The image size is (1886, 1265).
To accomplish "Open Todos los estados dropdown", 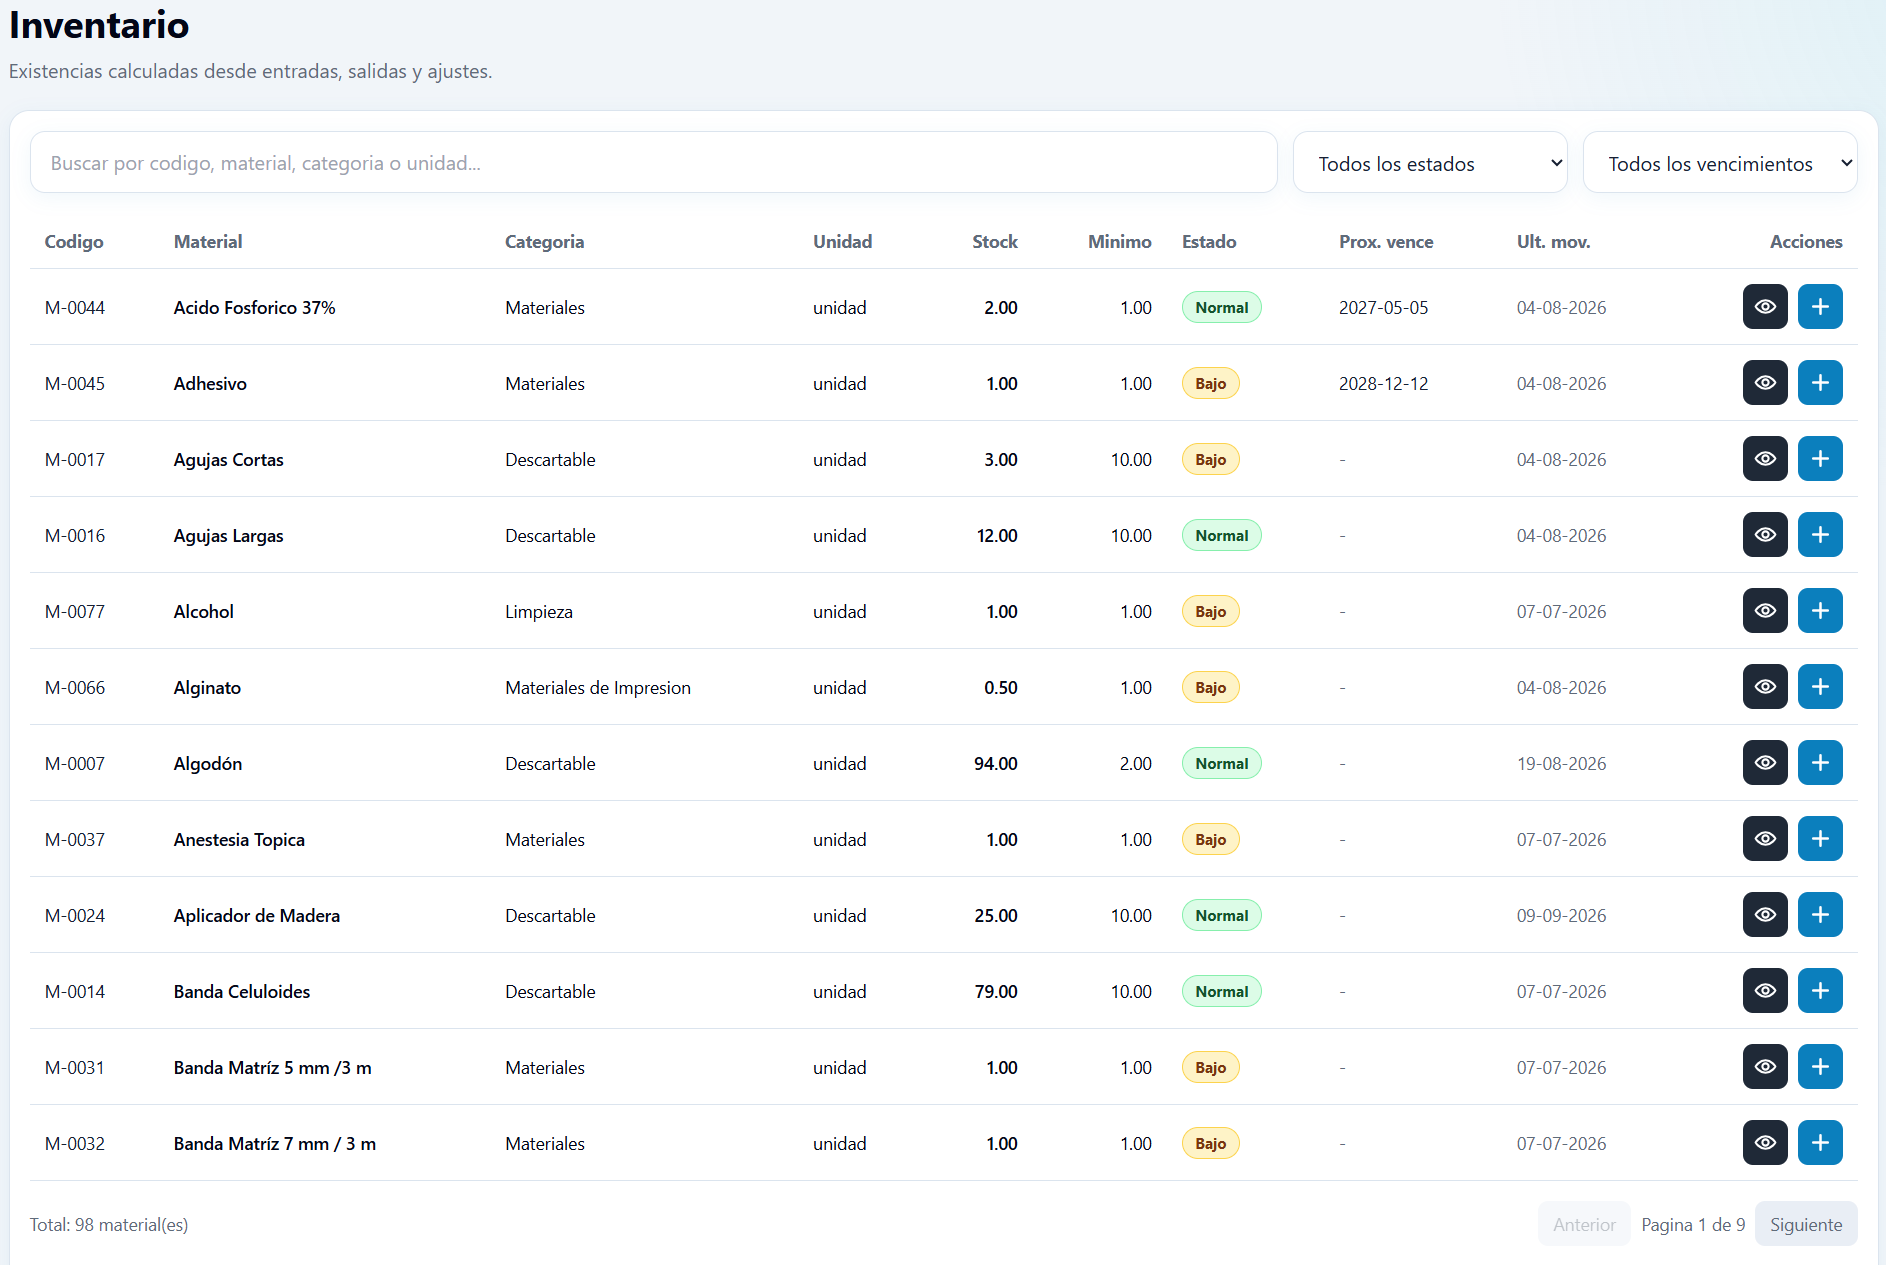I will 1430,163.
